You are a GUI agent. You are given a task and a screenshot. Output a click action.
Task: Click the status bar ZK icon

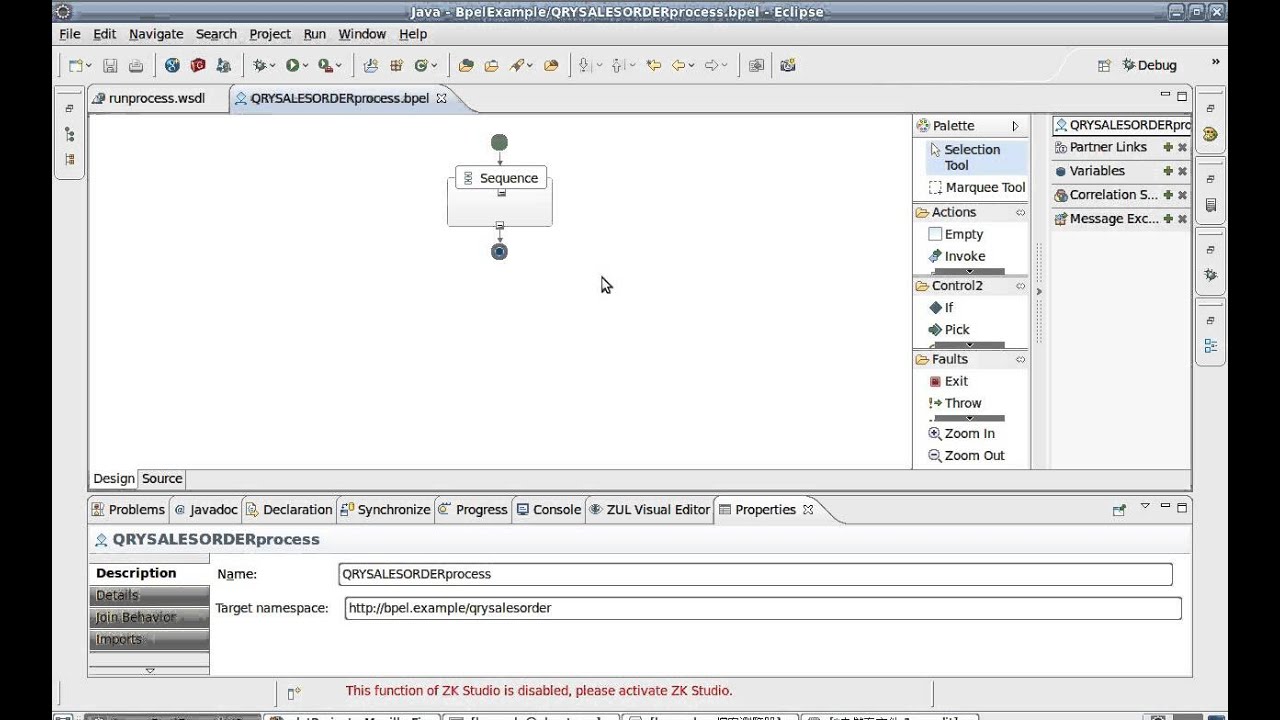pyautogui.click(x=293, y=693)
